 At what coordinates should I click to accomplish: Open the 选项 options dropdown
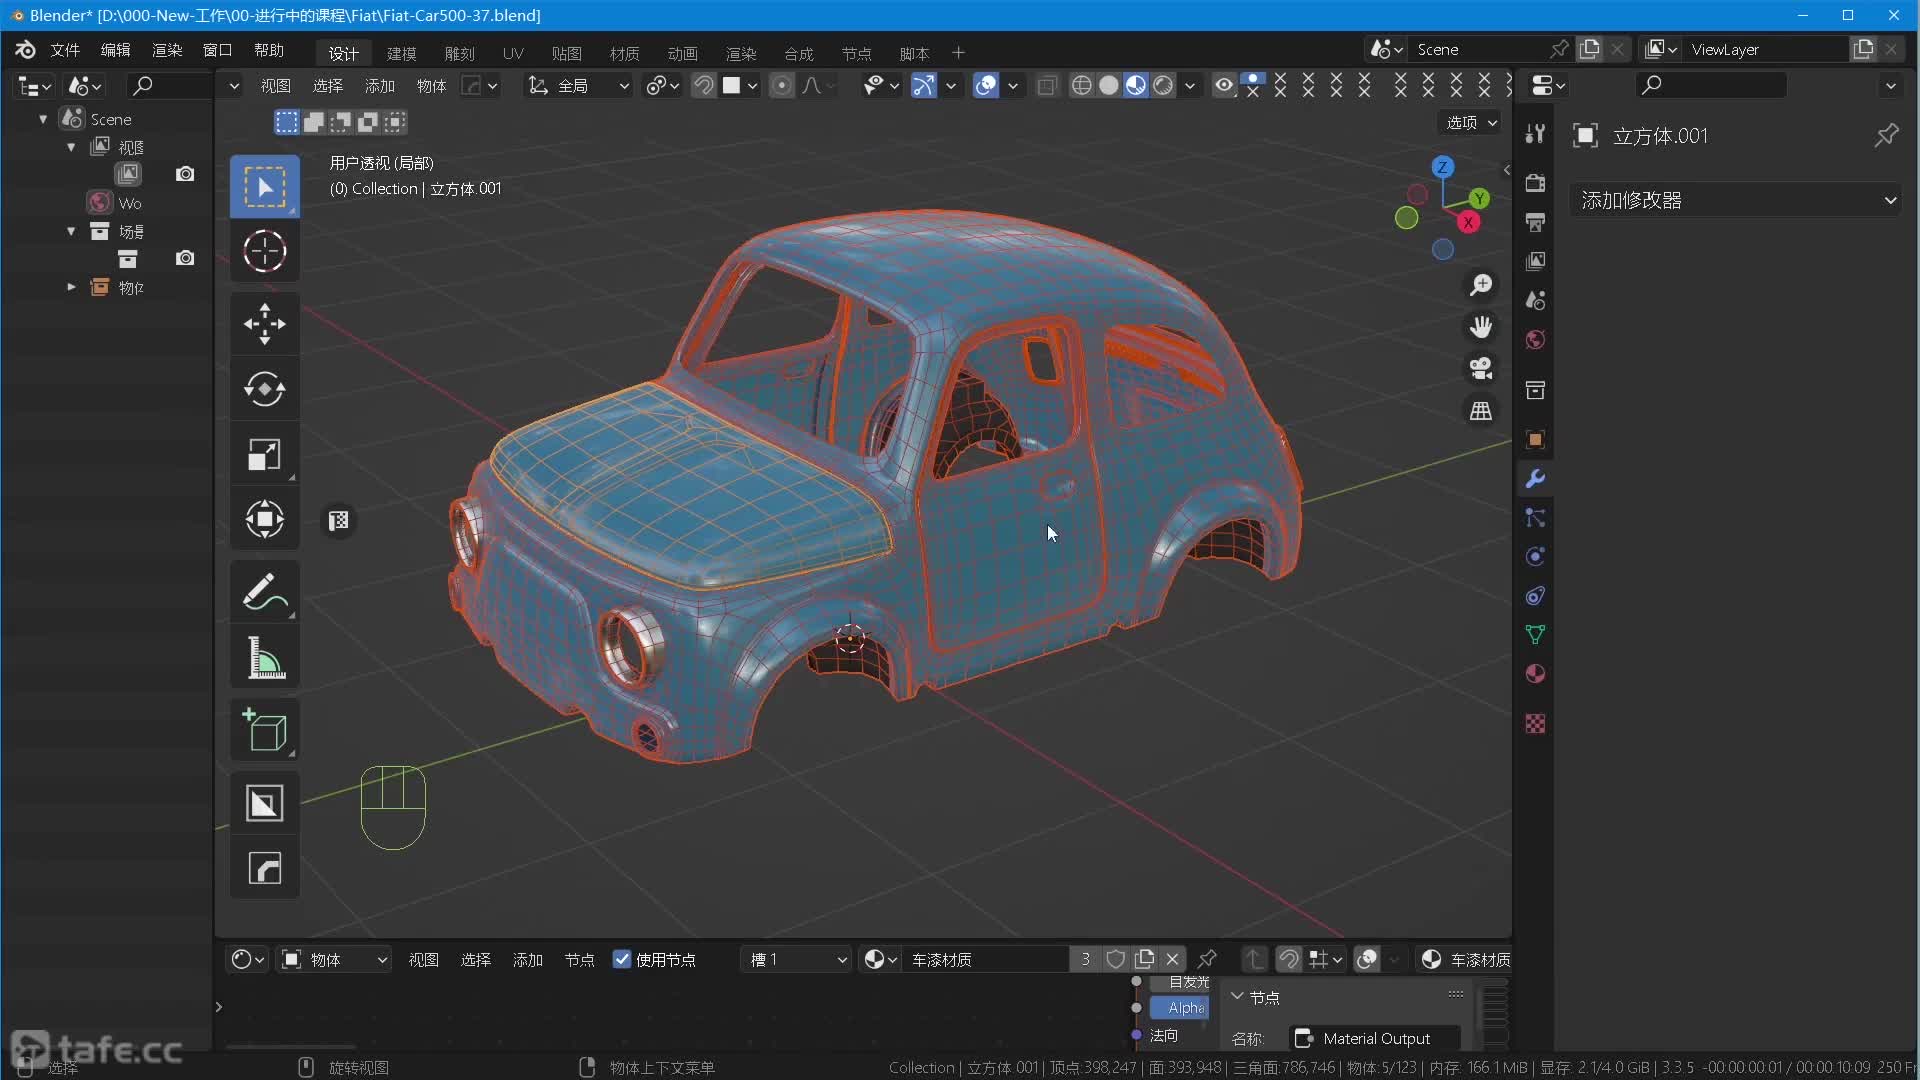(x=1471, y=122)
